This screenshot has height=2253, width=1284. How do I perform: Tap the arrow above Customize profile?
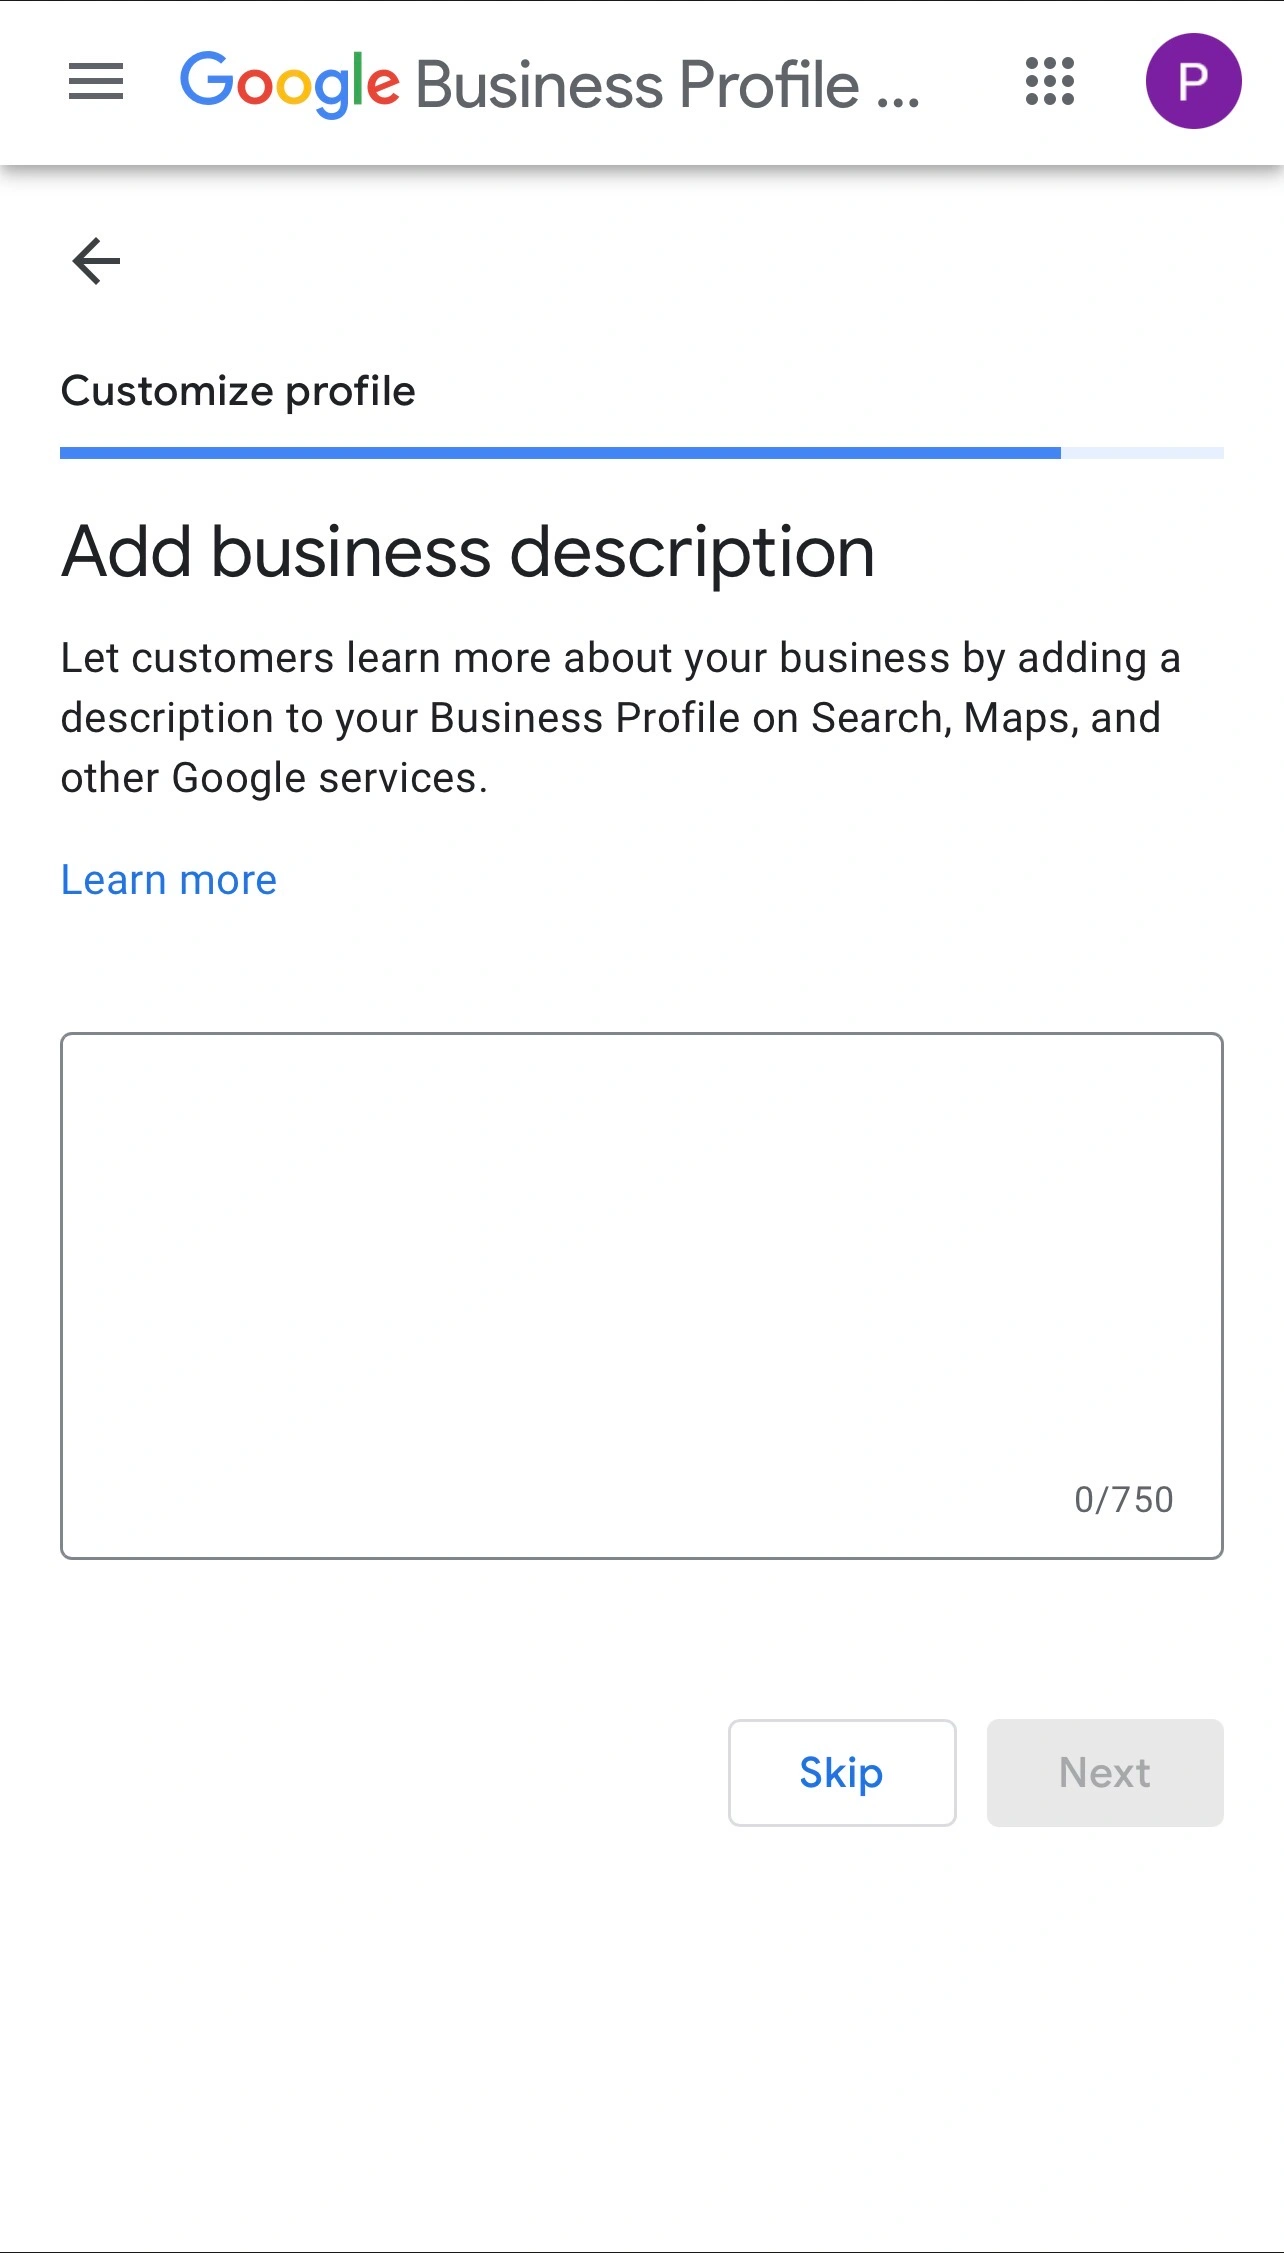click(93, 262)
